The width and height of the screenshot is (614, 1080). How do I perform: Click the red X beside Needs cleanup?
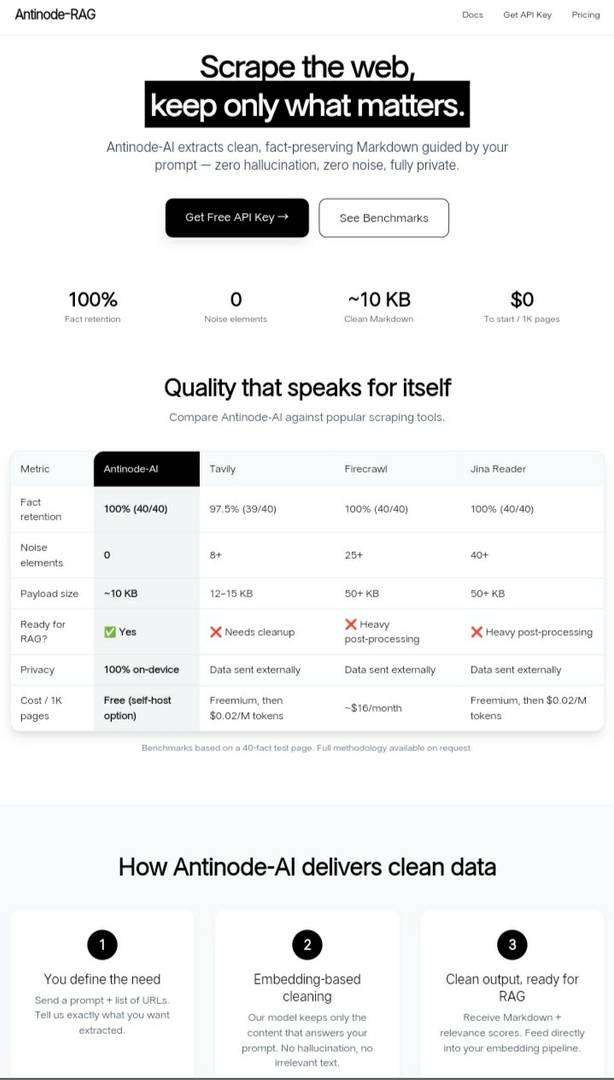point(216,632)
